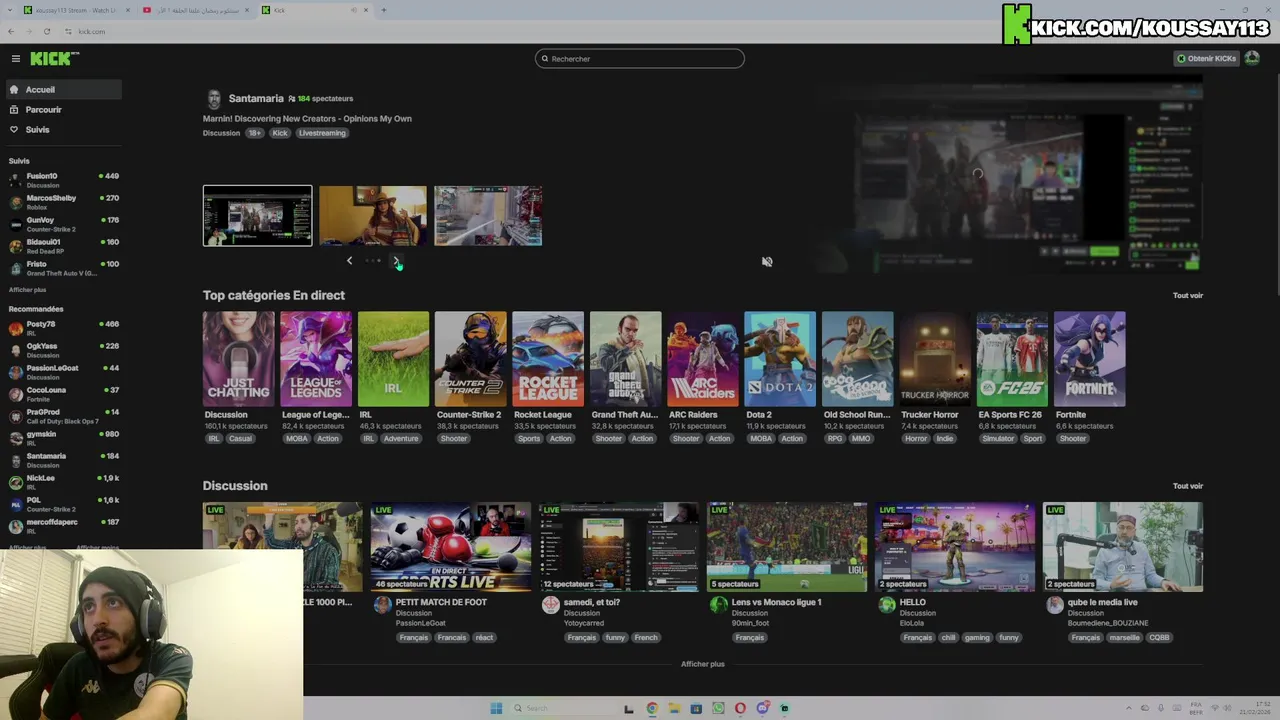Image resolution: width=1280 pixels, height=720 pixels.
Task: Open the user profile avatar menu
Action: click(1252, 59)
